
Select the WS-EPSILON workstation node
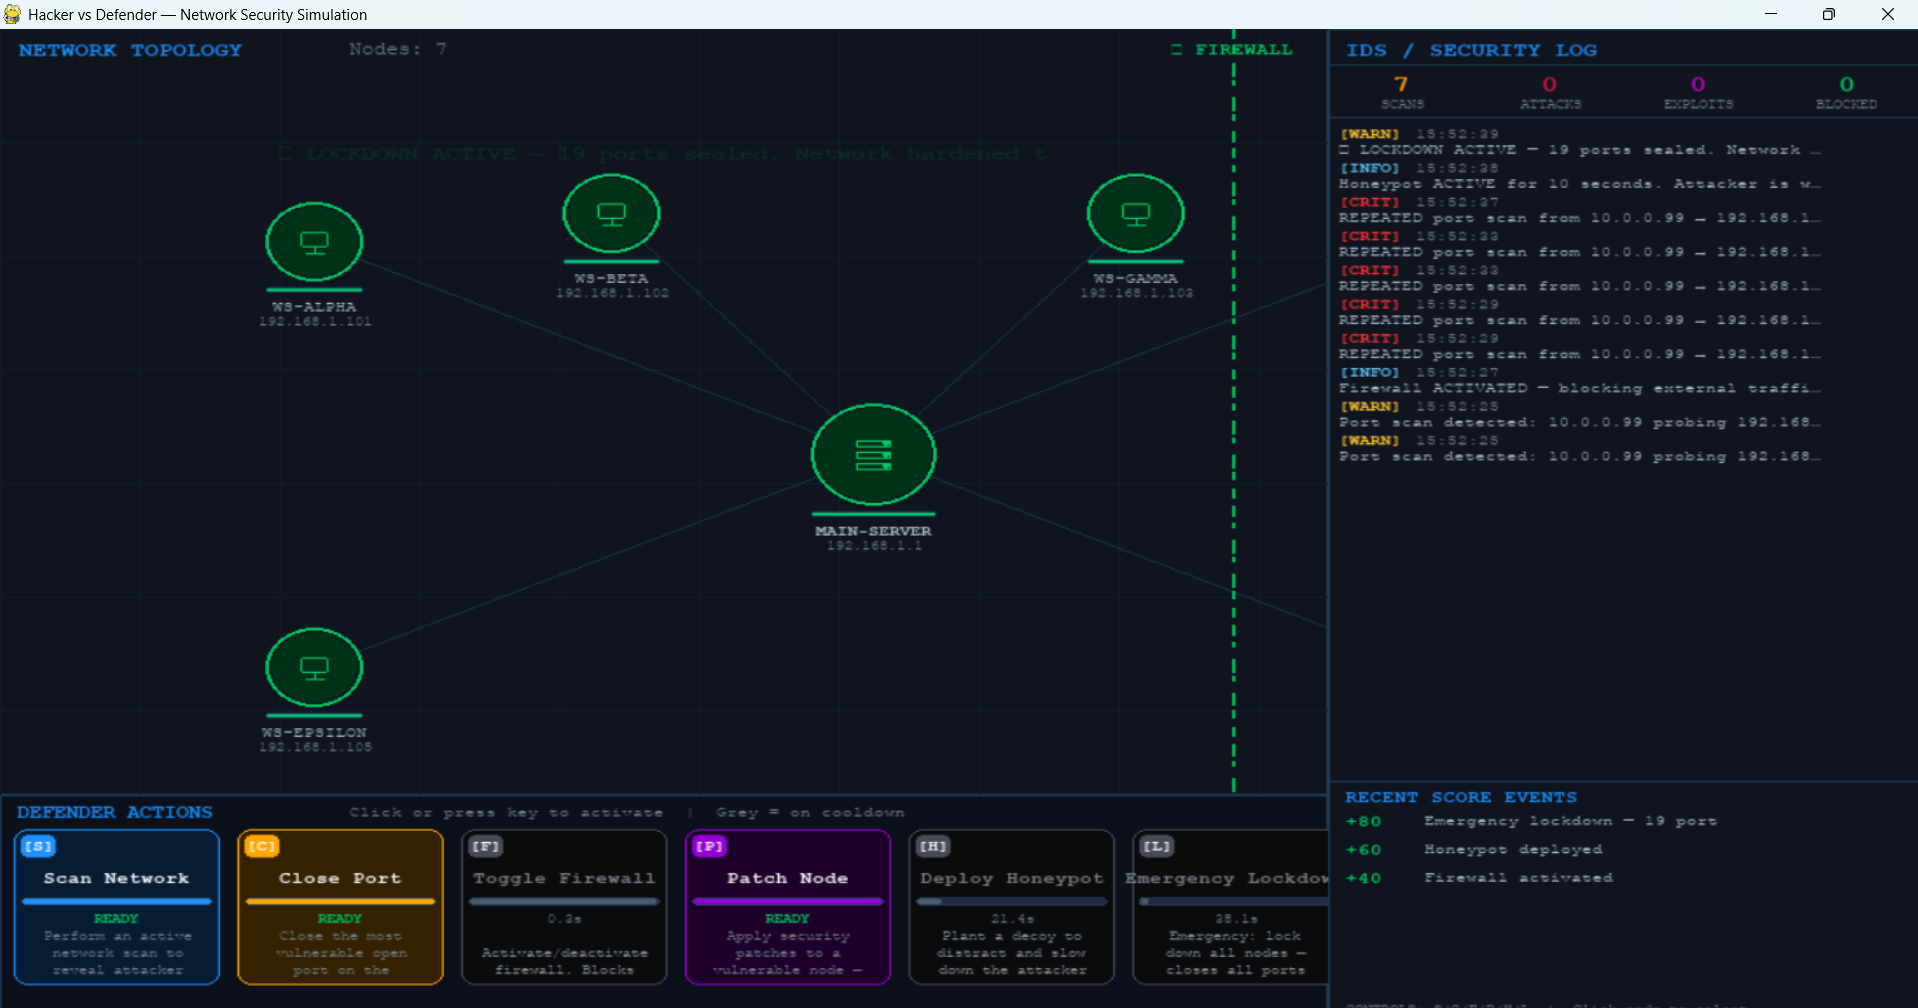tap(314, 667)
